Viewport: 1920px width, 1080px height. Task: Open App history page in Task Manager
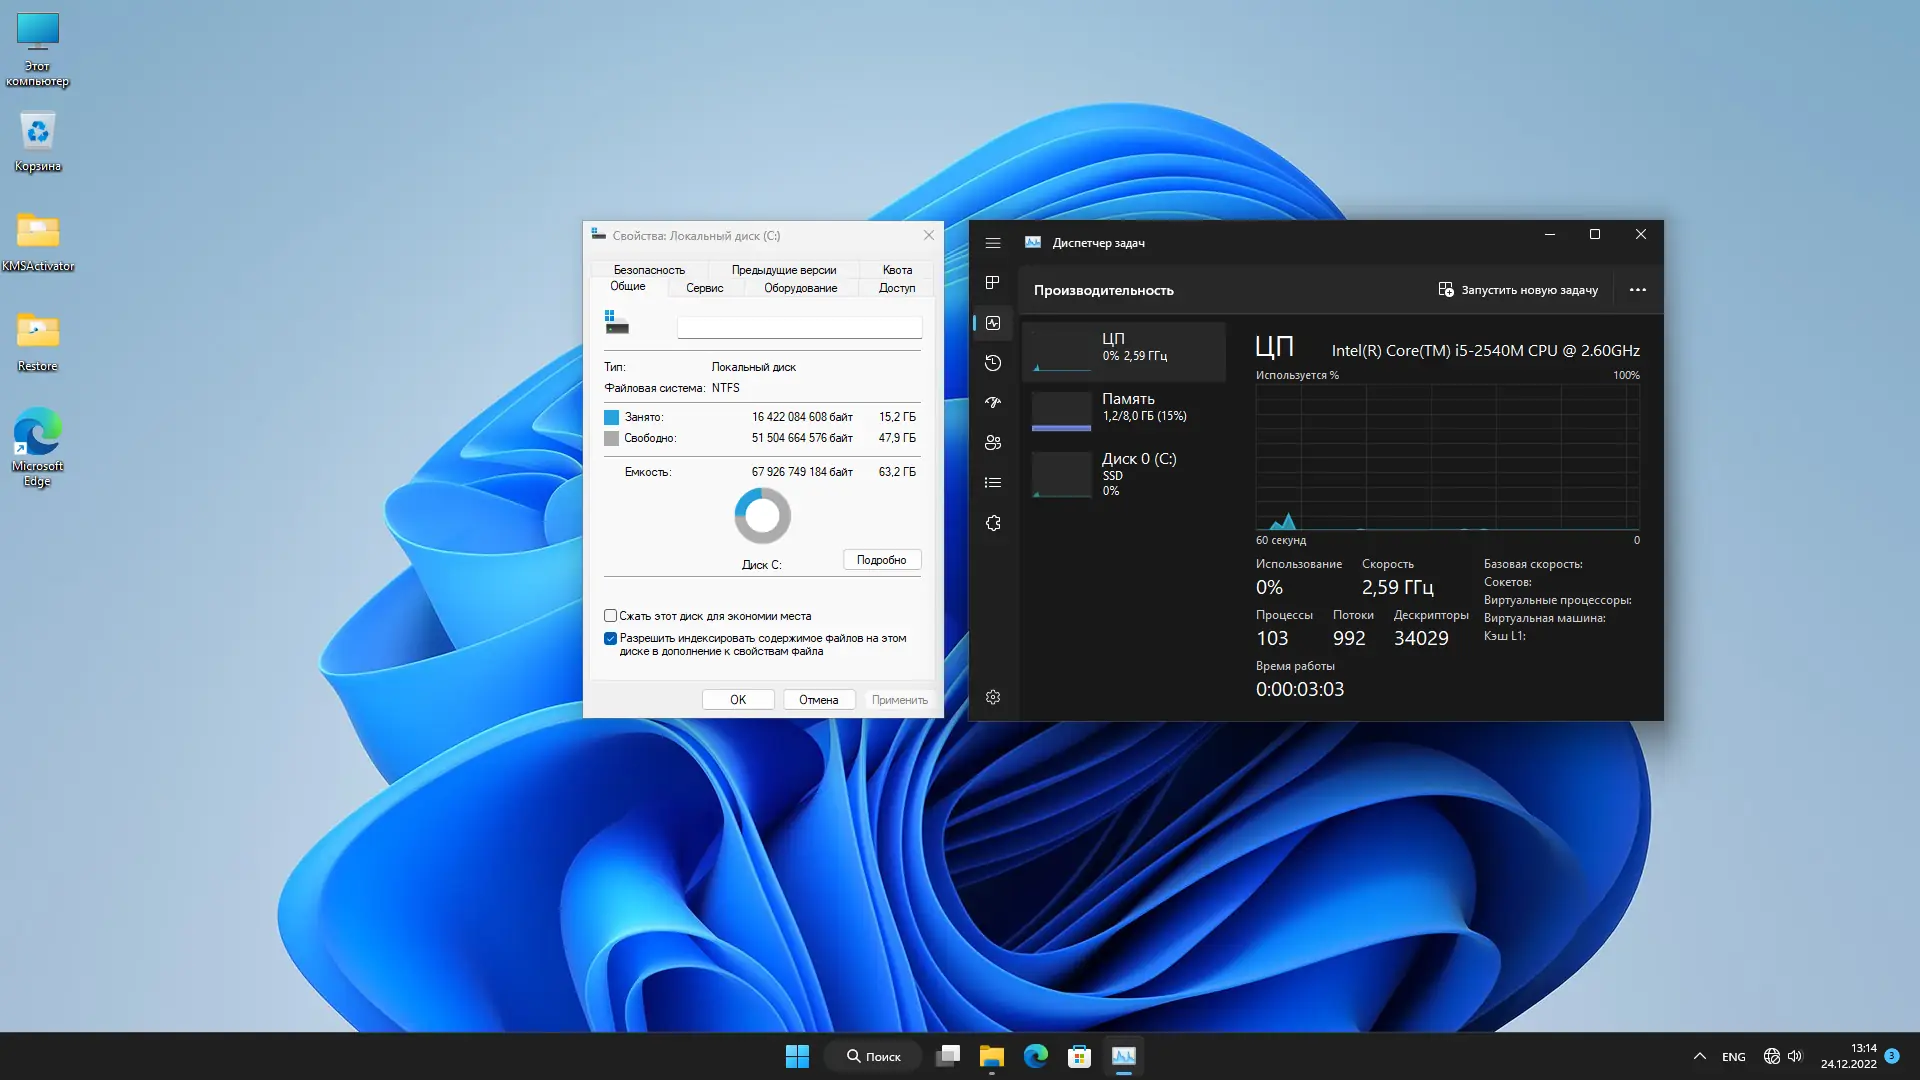tap(992, 363)
